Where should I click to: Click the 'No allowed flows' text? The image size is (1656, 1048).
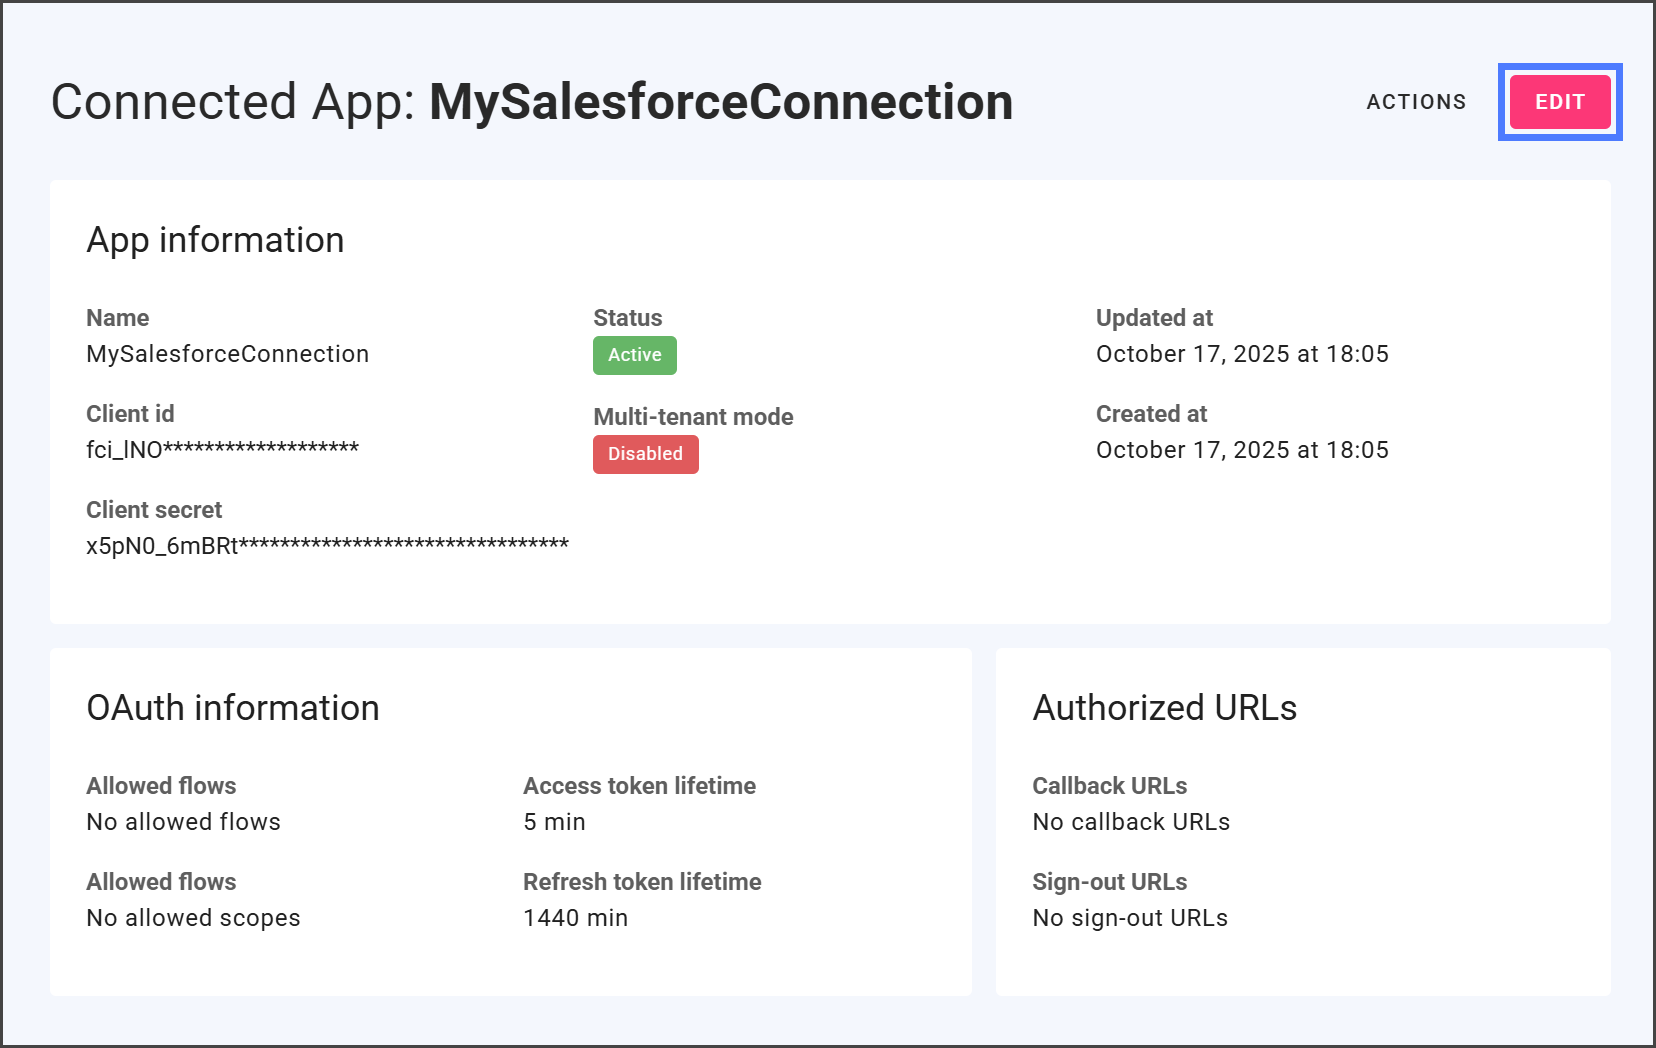(183, 822)
